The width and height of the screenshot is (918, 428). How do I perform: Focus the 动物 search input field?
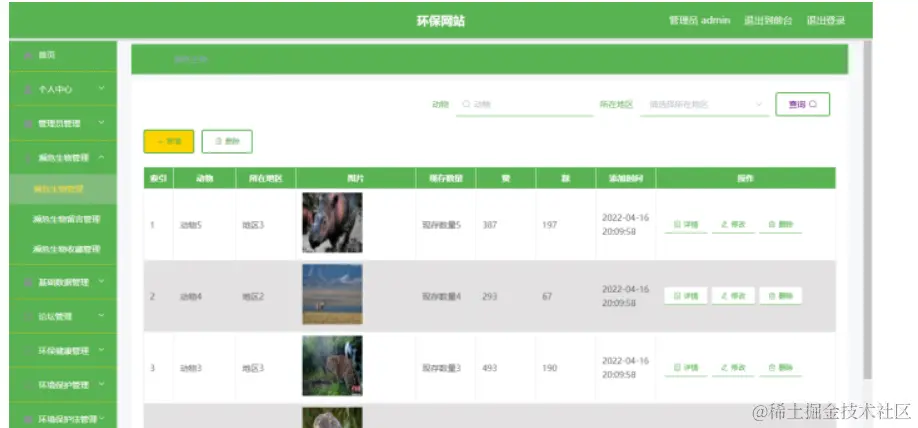click(525, 104)
